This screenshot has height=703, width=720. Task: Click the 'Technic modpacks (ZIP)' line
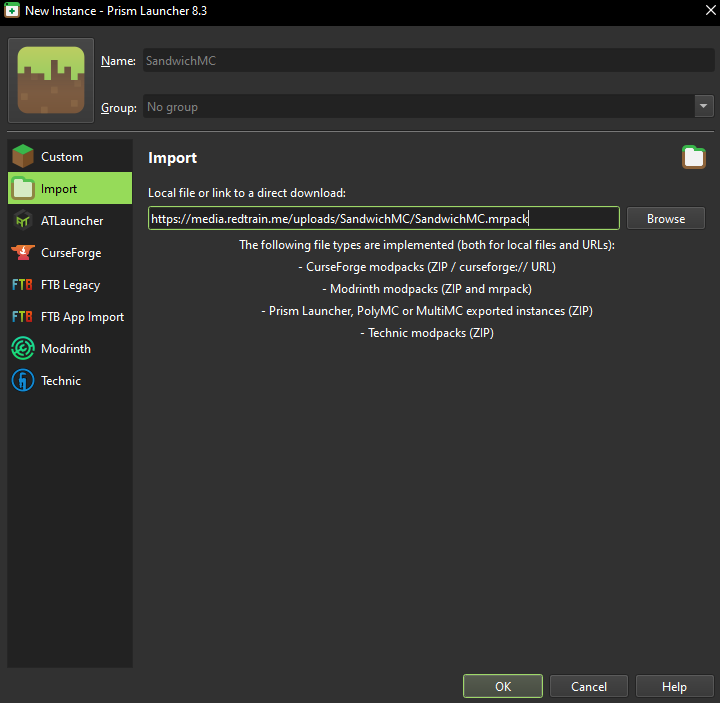[427, 333]
